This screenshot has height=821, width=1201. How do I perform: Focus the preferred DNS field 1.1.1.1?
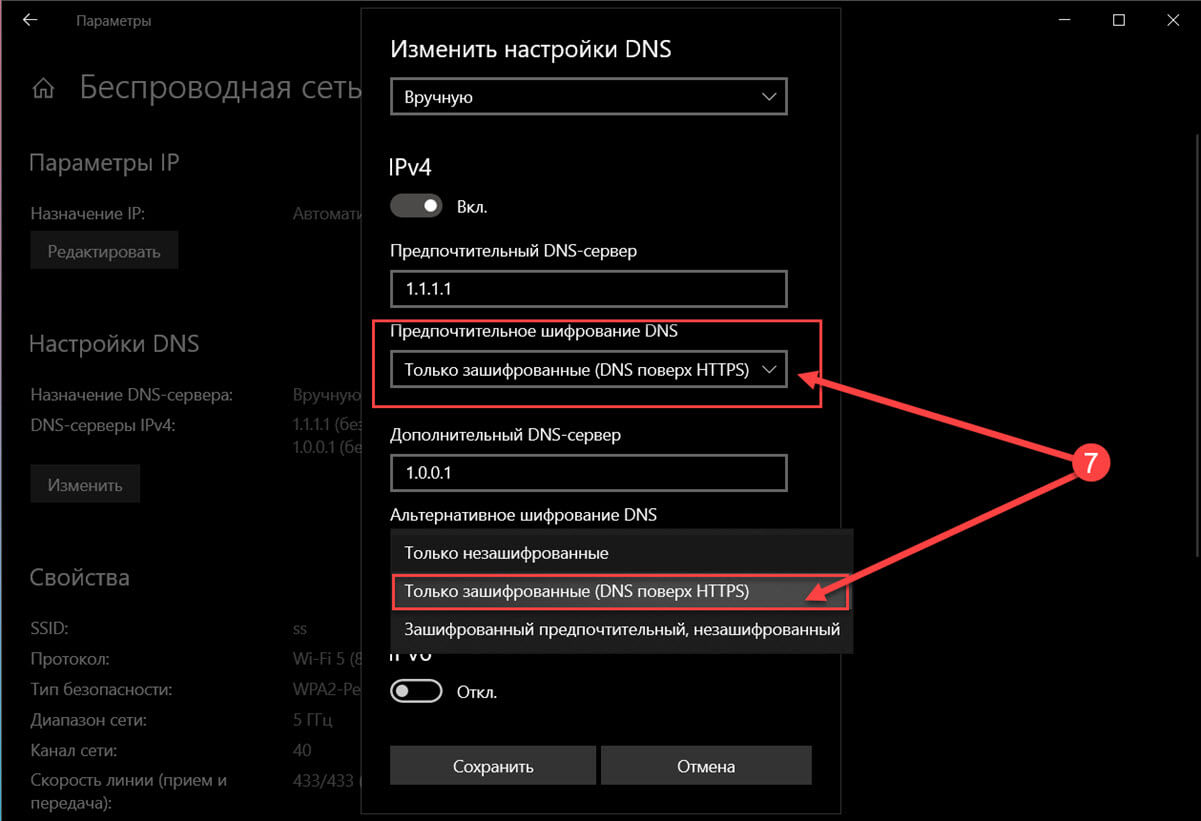(588, 289)
